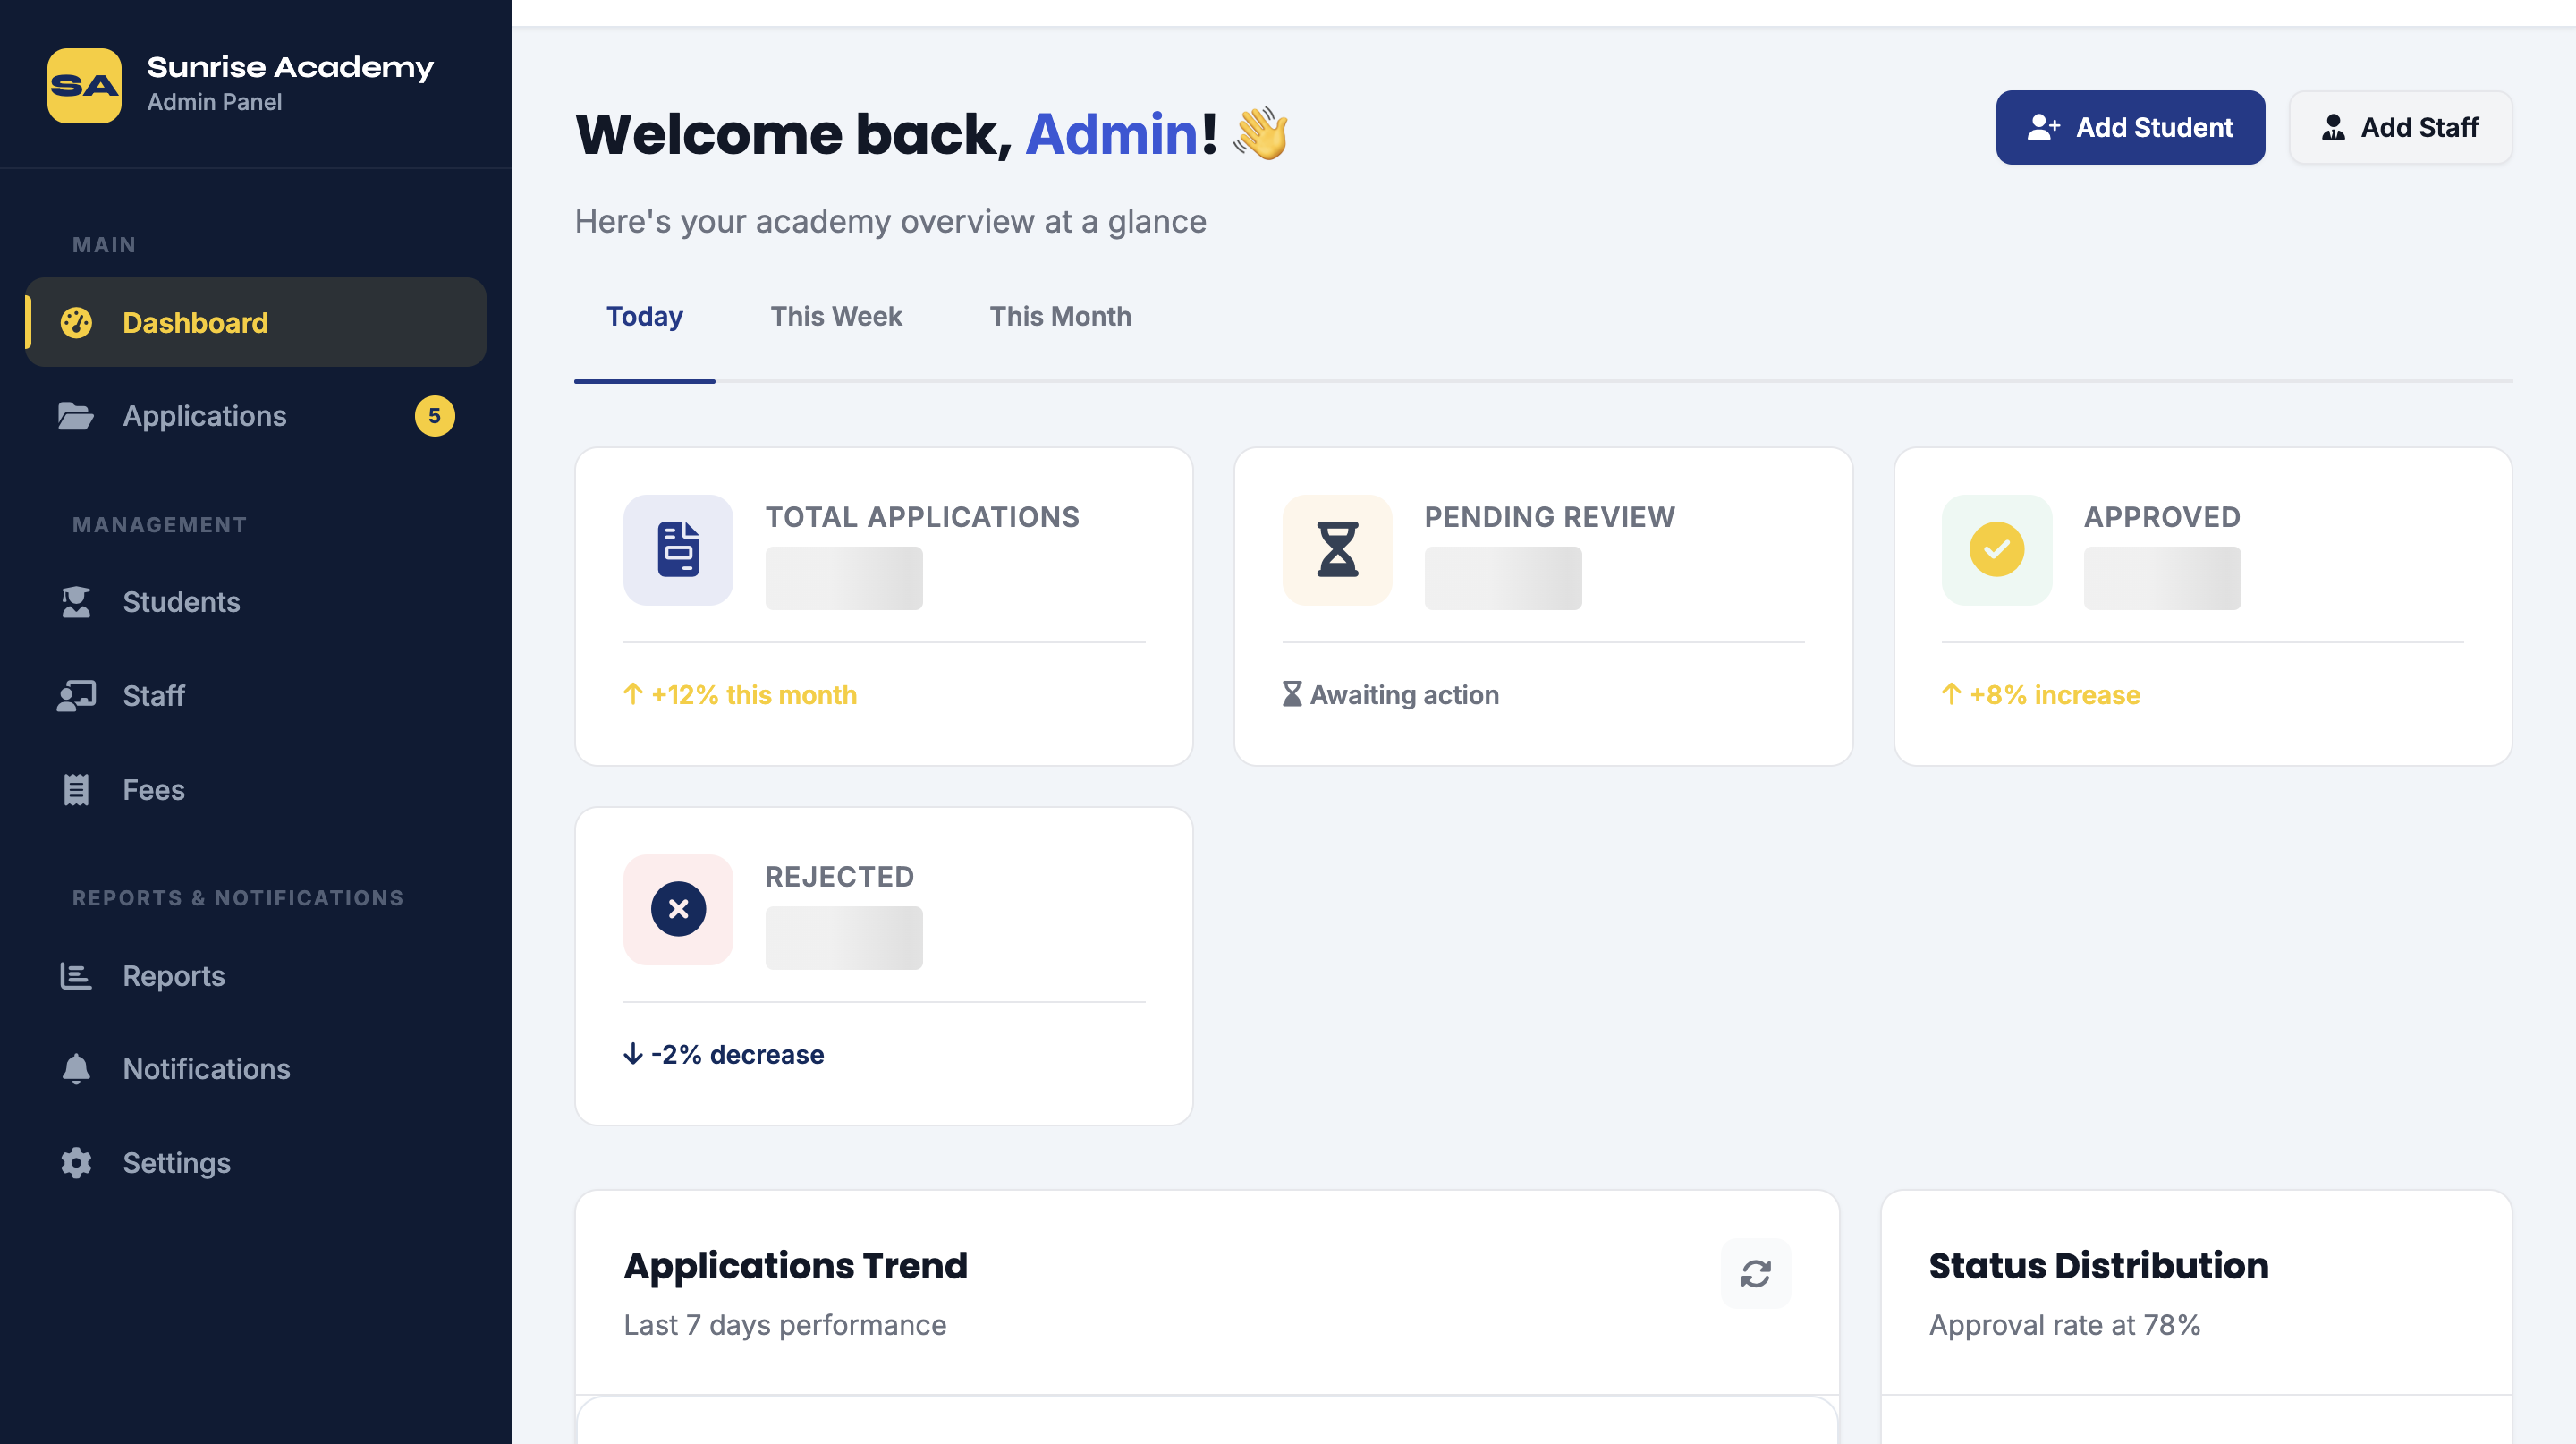2576x1444 pixels.
Task: Refresh the Applications Trend chart
Action: [1755, 1274]
